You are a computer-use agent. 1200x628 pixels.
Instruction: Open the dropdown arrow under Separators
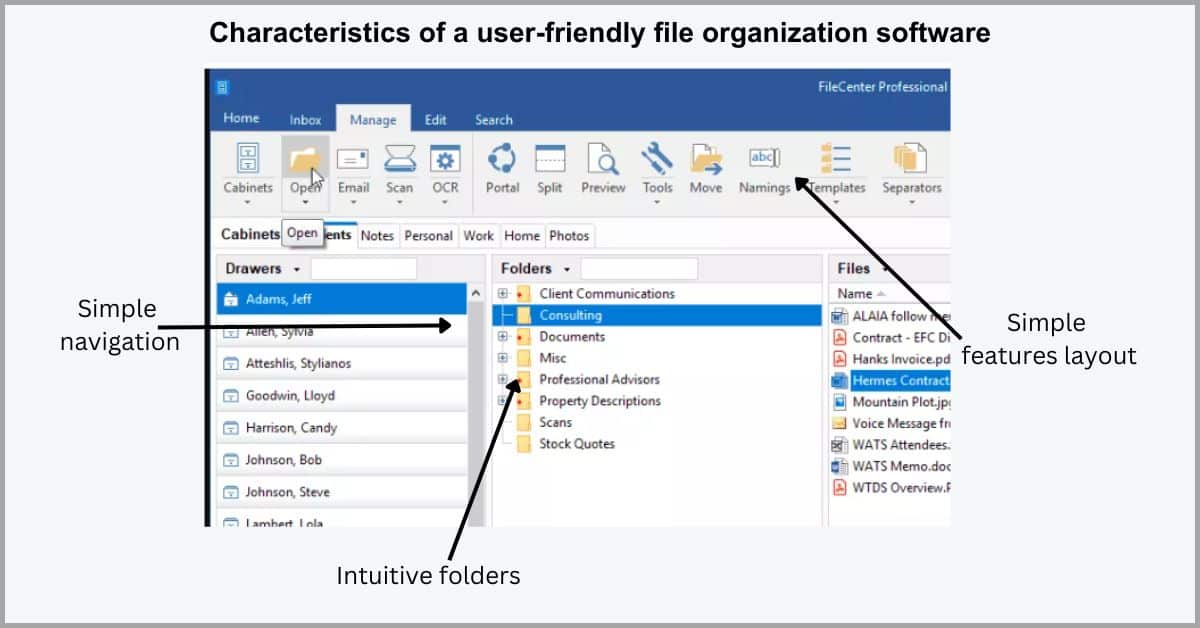(x=911, y=202)
